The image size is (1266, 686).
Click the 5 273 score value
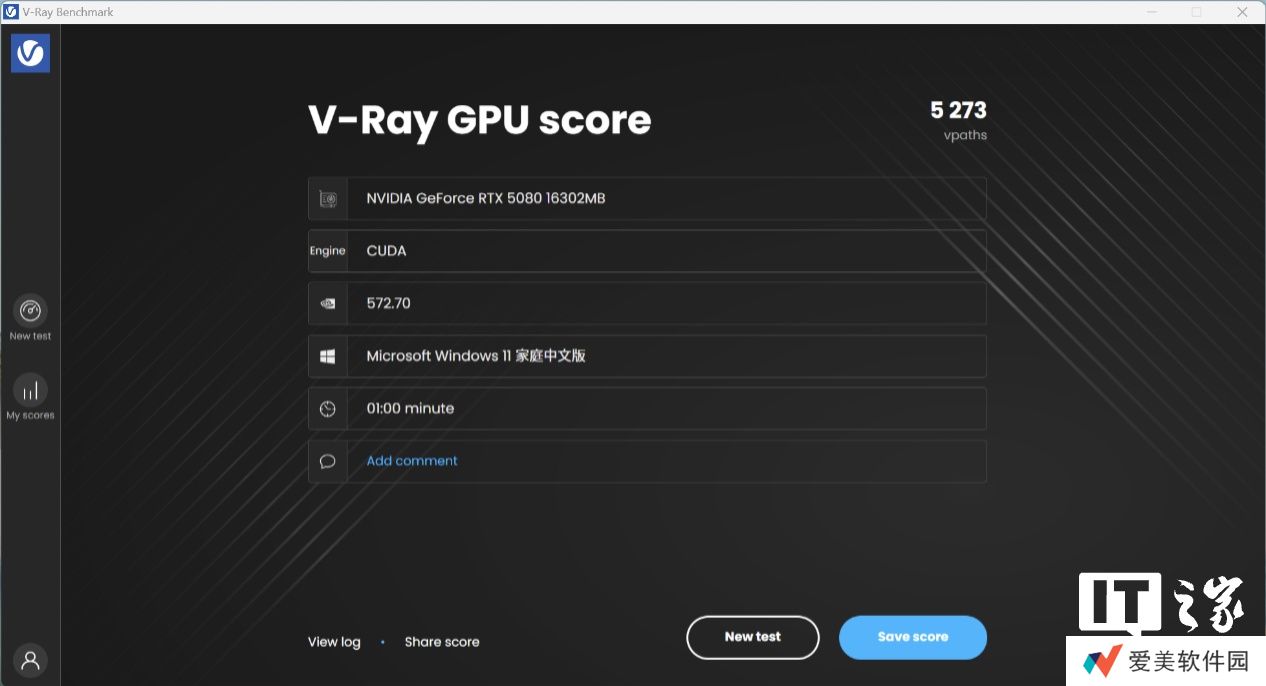(958, 110)
